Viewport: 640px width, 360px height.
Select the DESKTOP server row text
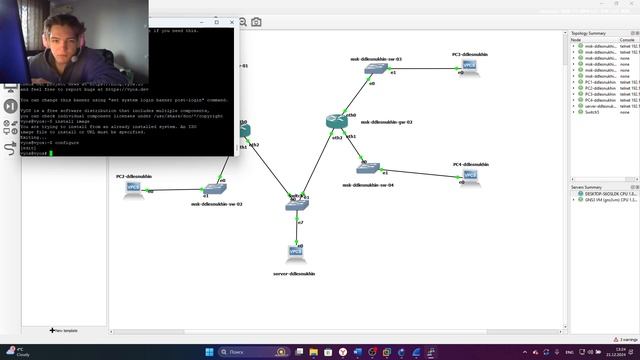click(610, 194)
